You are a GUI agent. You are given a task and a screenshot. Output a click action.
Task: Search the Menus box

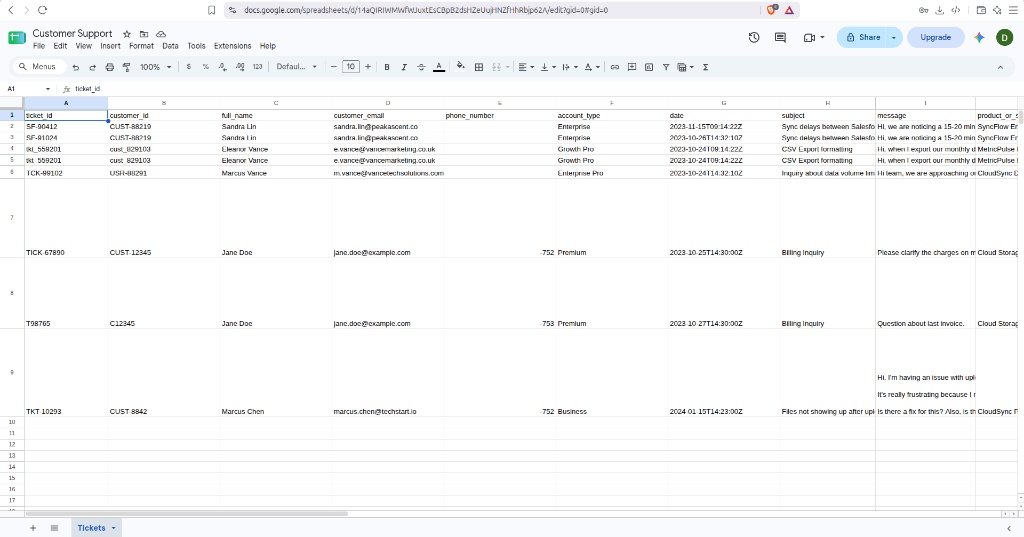click(x=39, y=67)
